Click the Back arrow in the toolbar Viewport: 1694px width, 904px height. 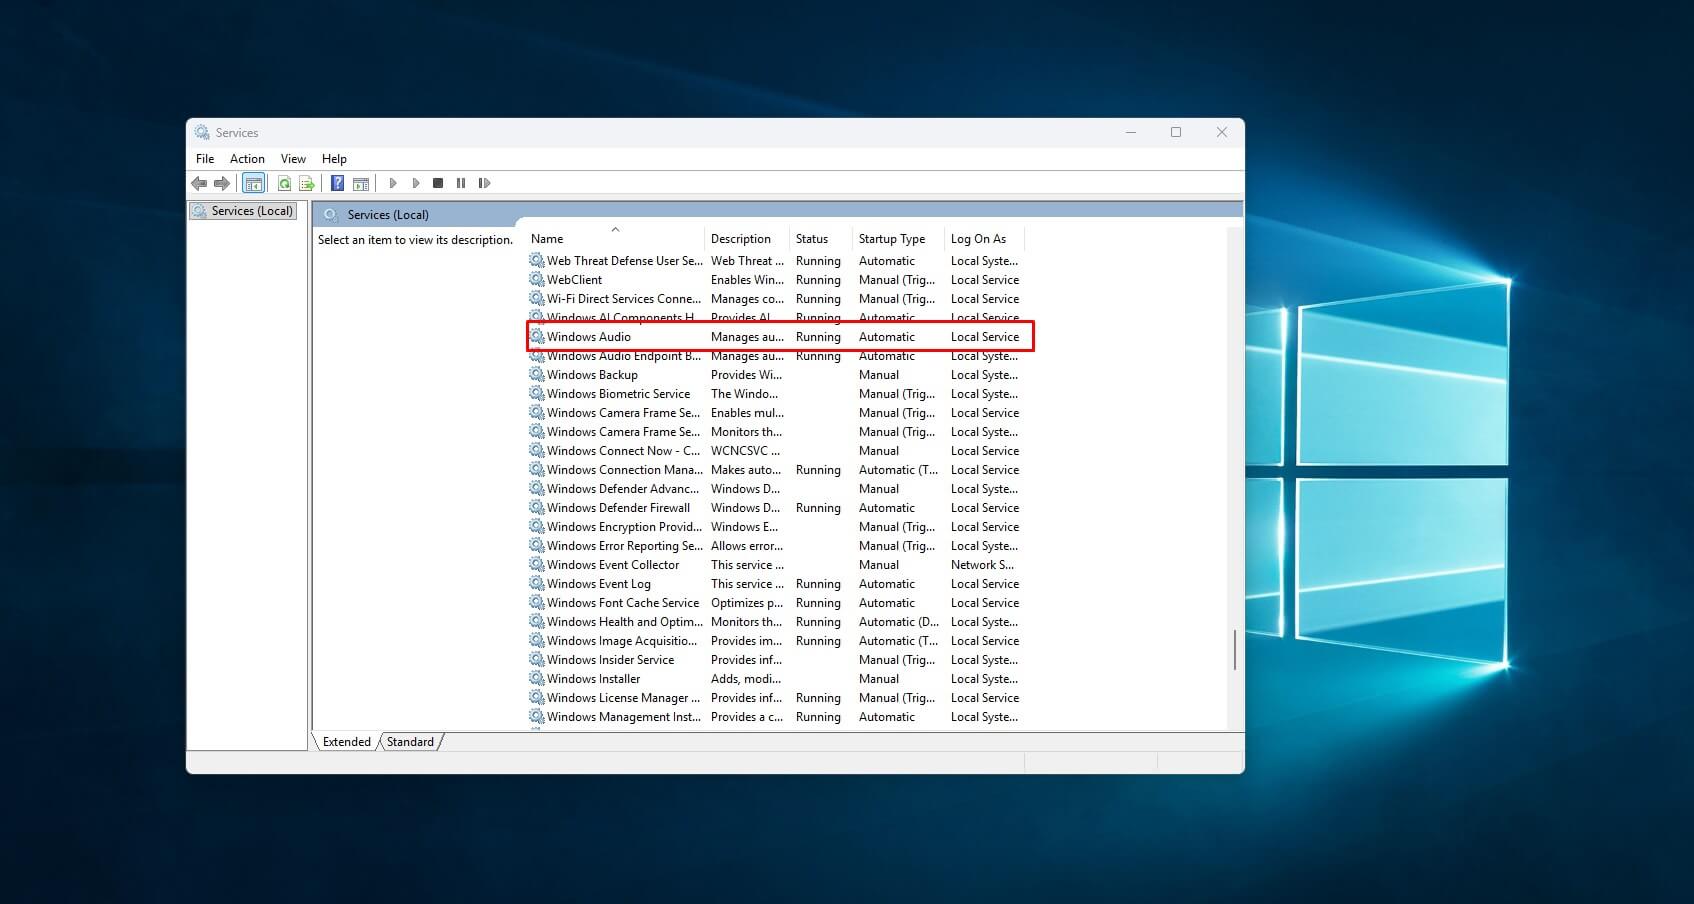click(x=199, y=183)
